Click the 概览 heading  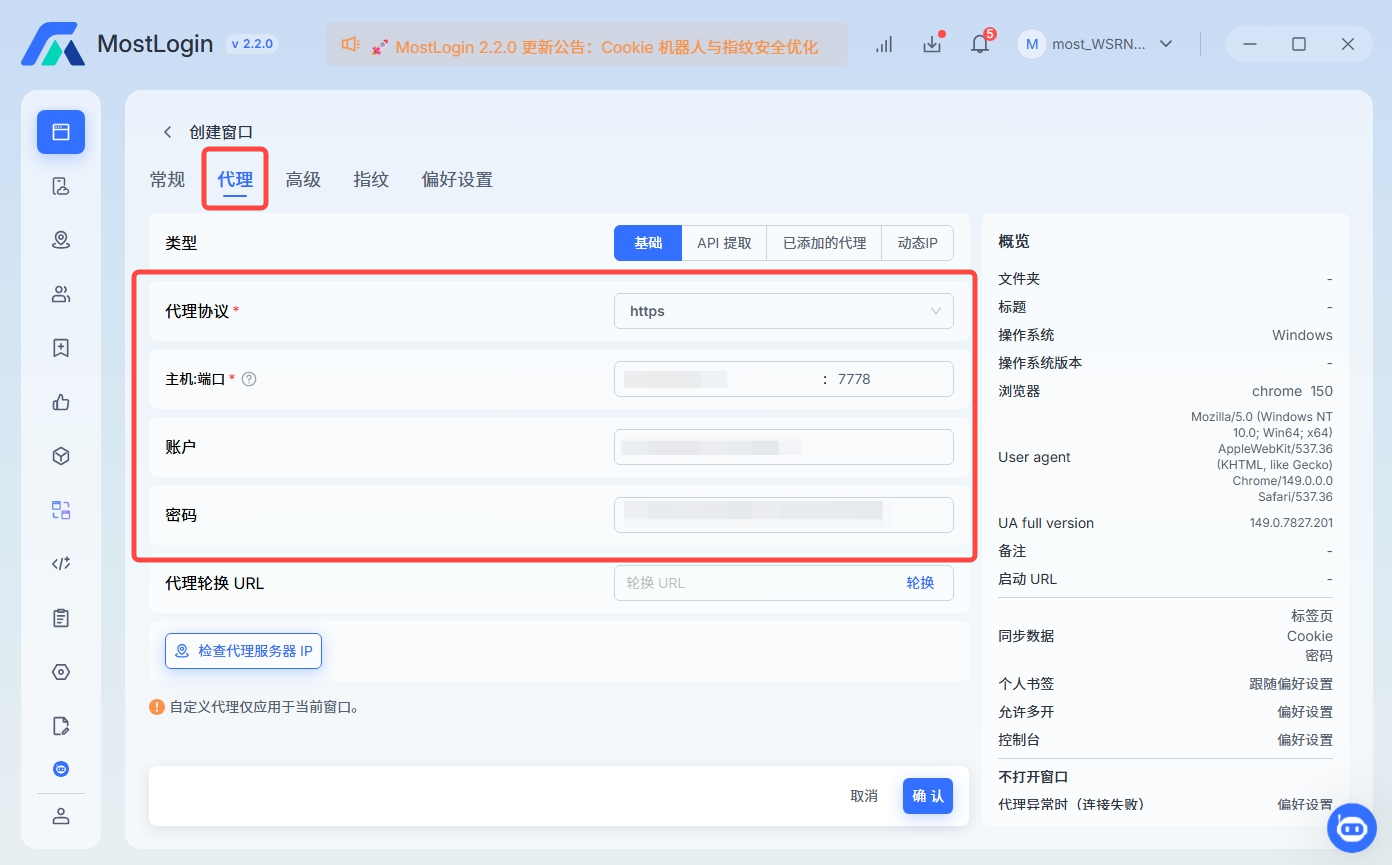coord(1014,242)
